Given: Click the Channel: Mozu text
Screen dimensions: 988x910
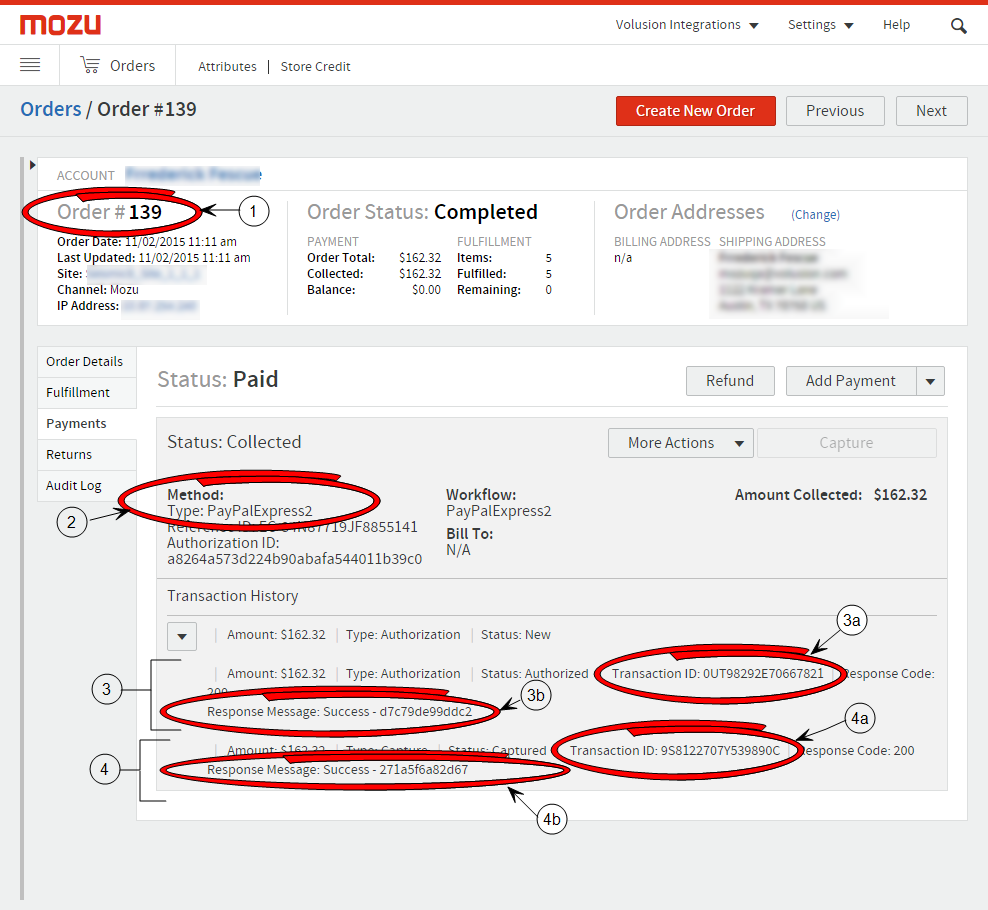Looking at the screenshot, I should [x=98, y=290].
